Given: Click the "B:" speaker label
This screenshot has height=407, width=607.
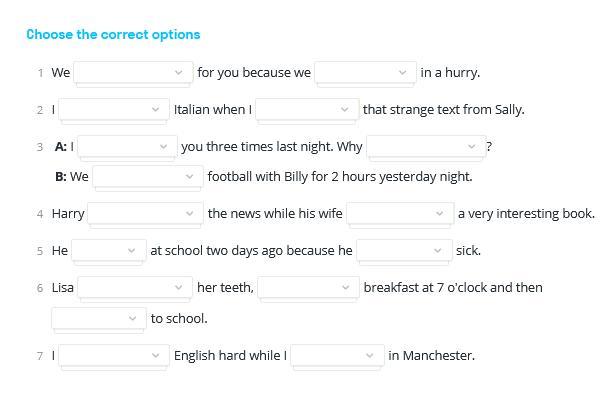Looking at the screenshot, I should pyautogui.click(x=61, y=176).
